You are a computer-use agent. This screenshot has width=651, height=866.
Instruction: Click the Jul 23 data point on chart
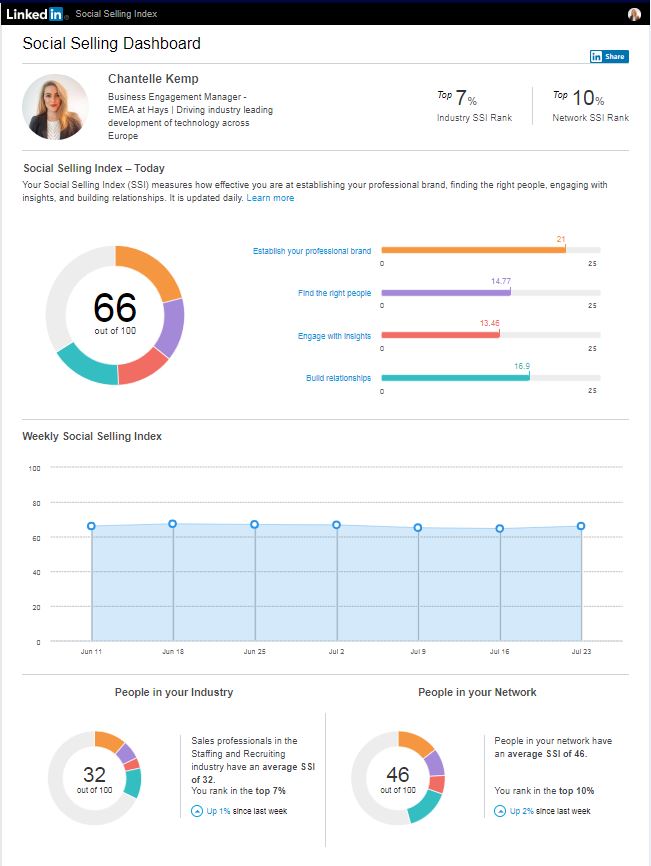click(x=581, y=526)
